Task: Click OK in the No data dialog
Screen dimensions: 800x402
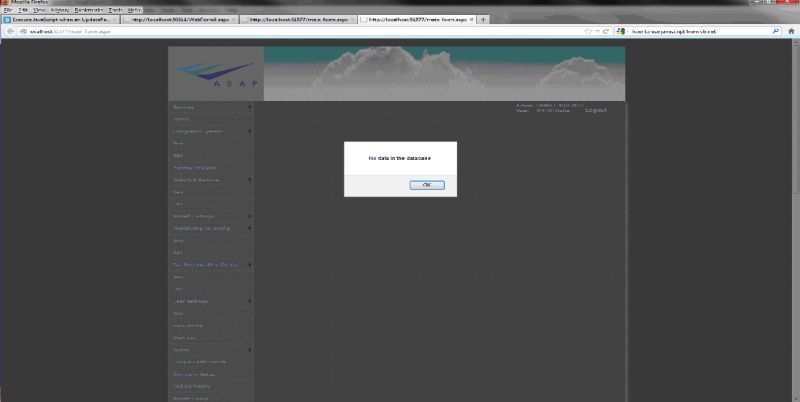Action: (427, 185)
